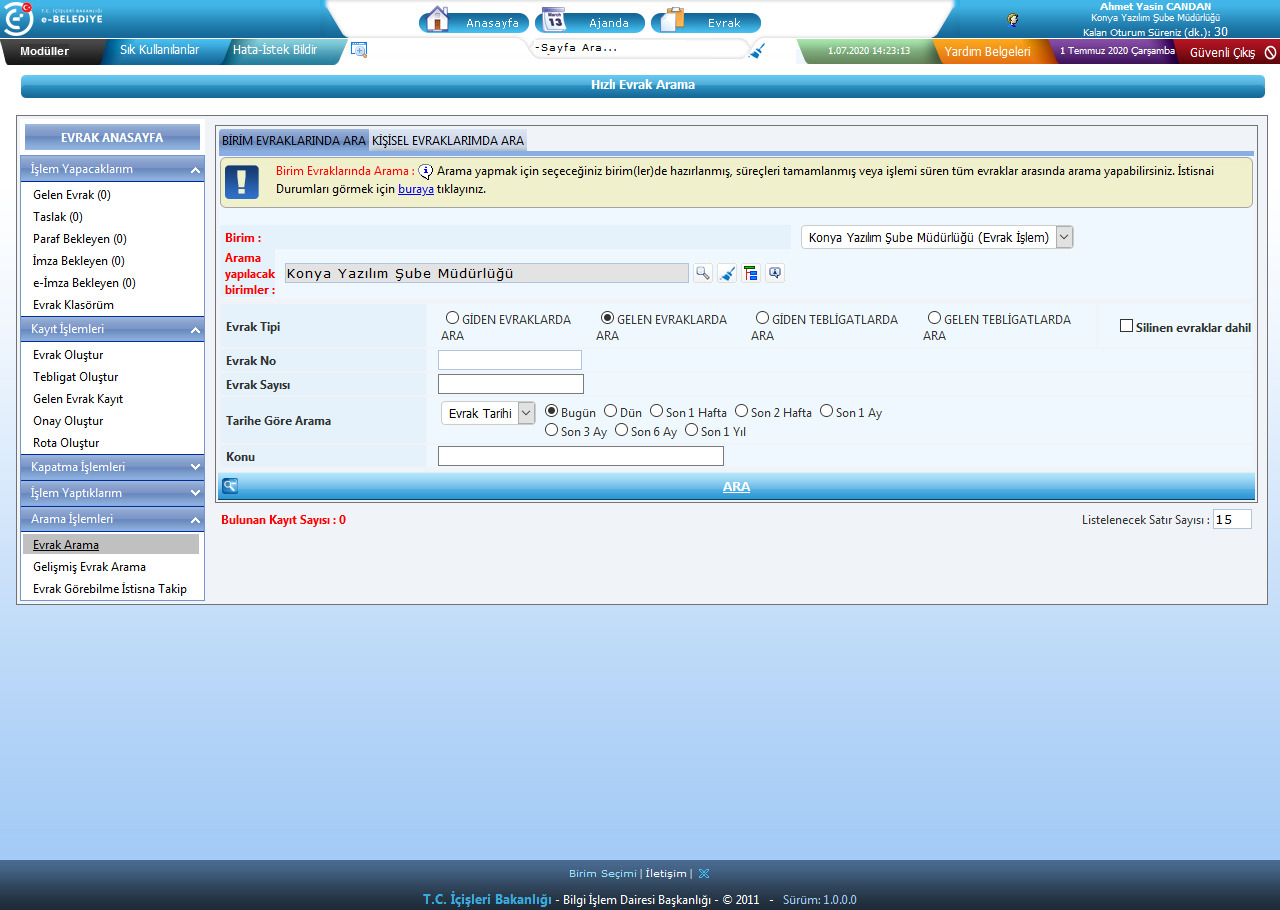This screenshot has width=1280, height=910.
Task: Choose the Son 1 Hafta date range
Action: [x=656, y=411]
